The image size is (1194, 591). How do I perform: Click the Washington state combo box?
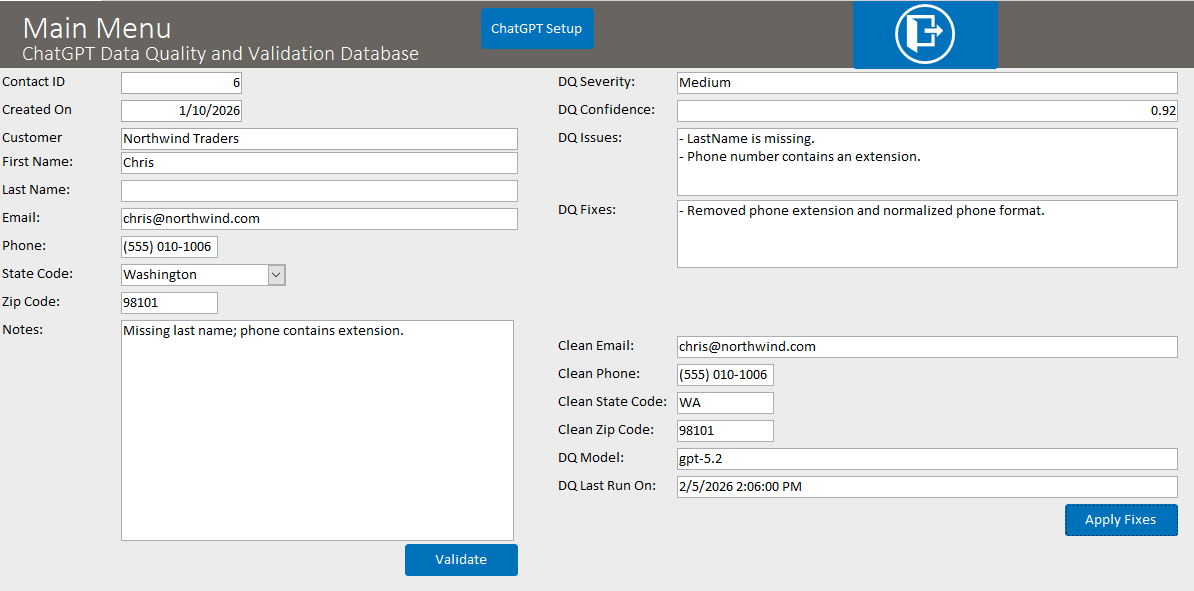194,275
